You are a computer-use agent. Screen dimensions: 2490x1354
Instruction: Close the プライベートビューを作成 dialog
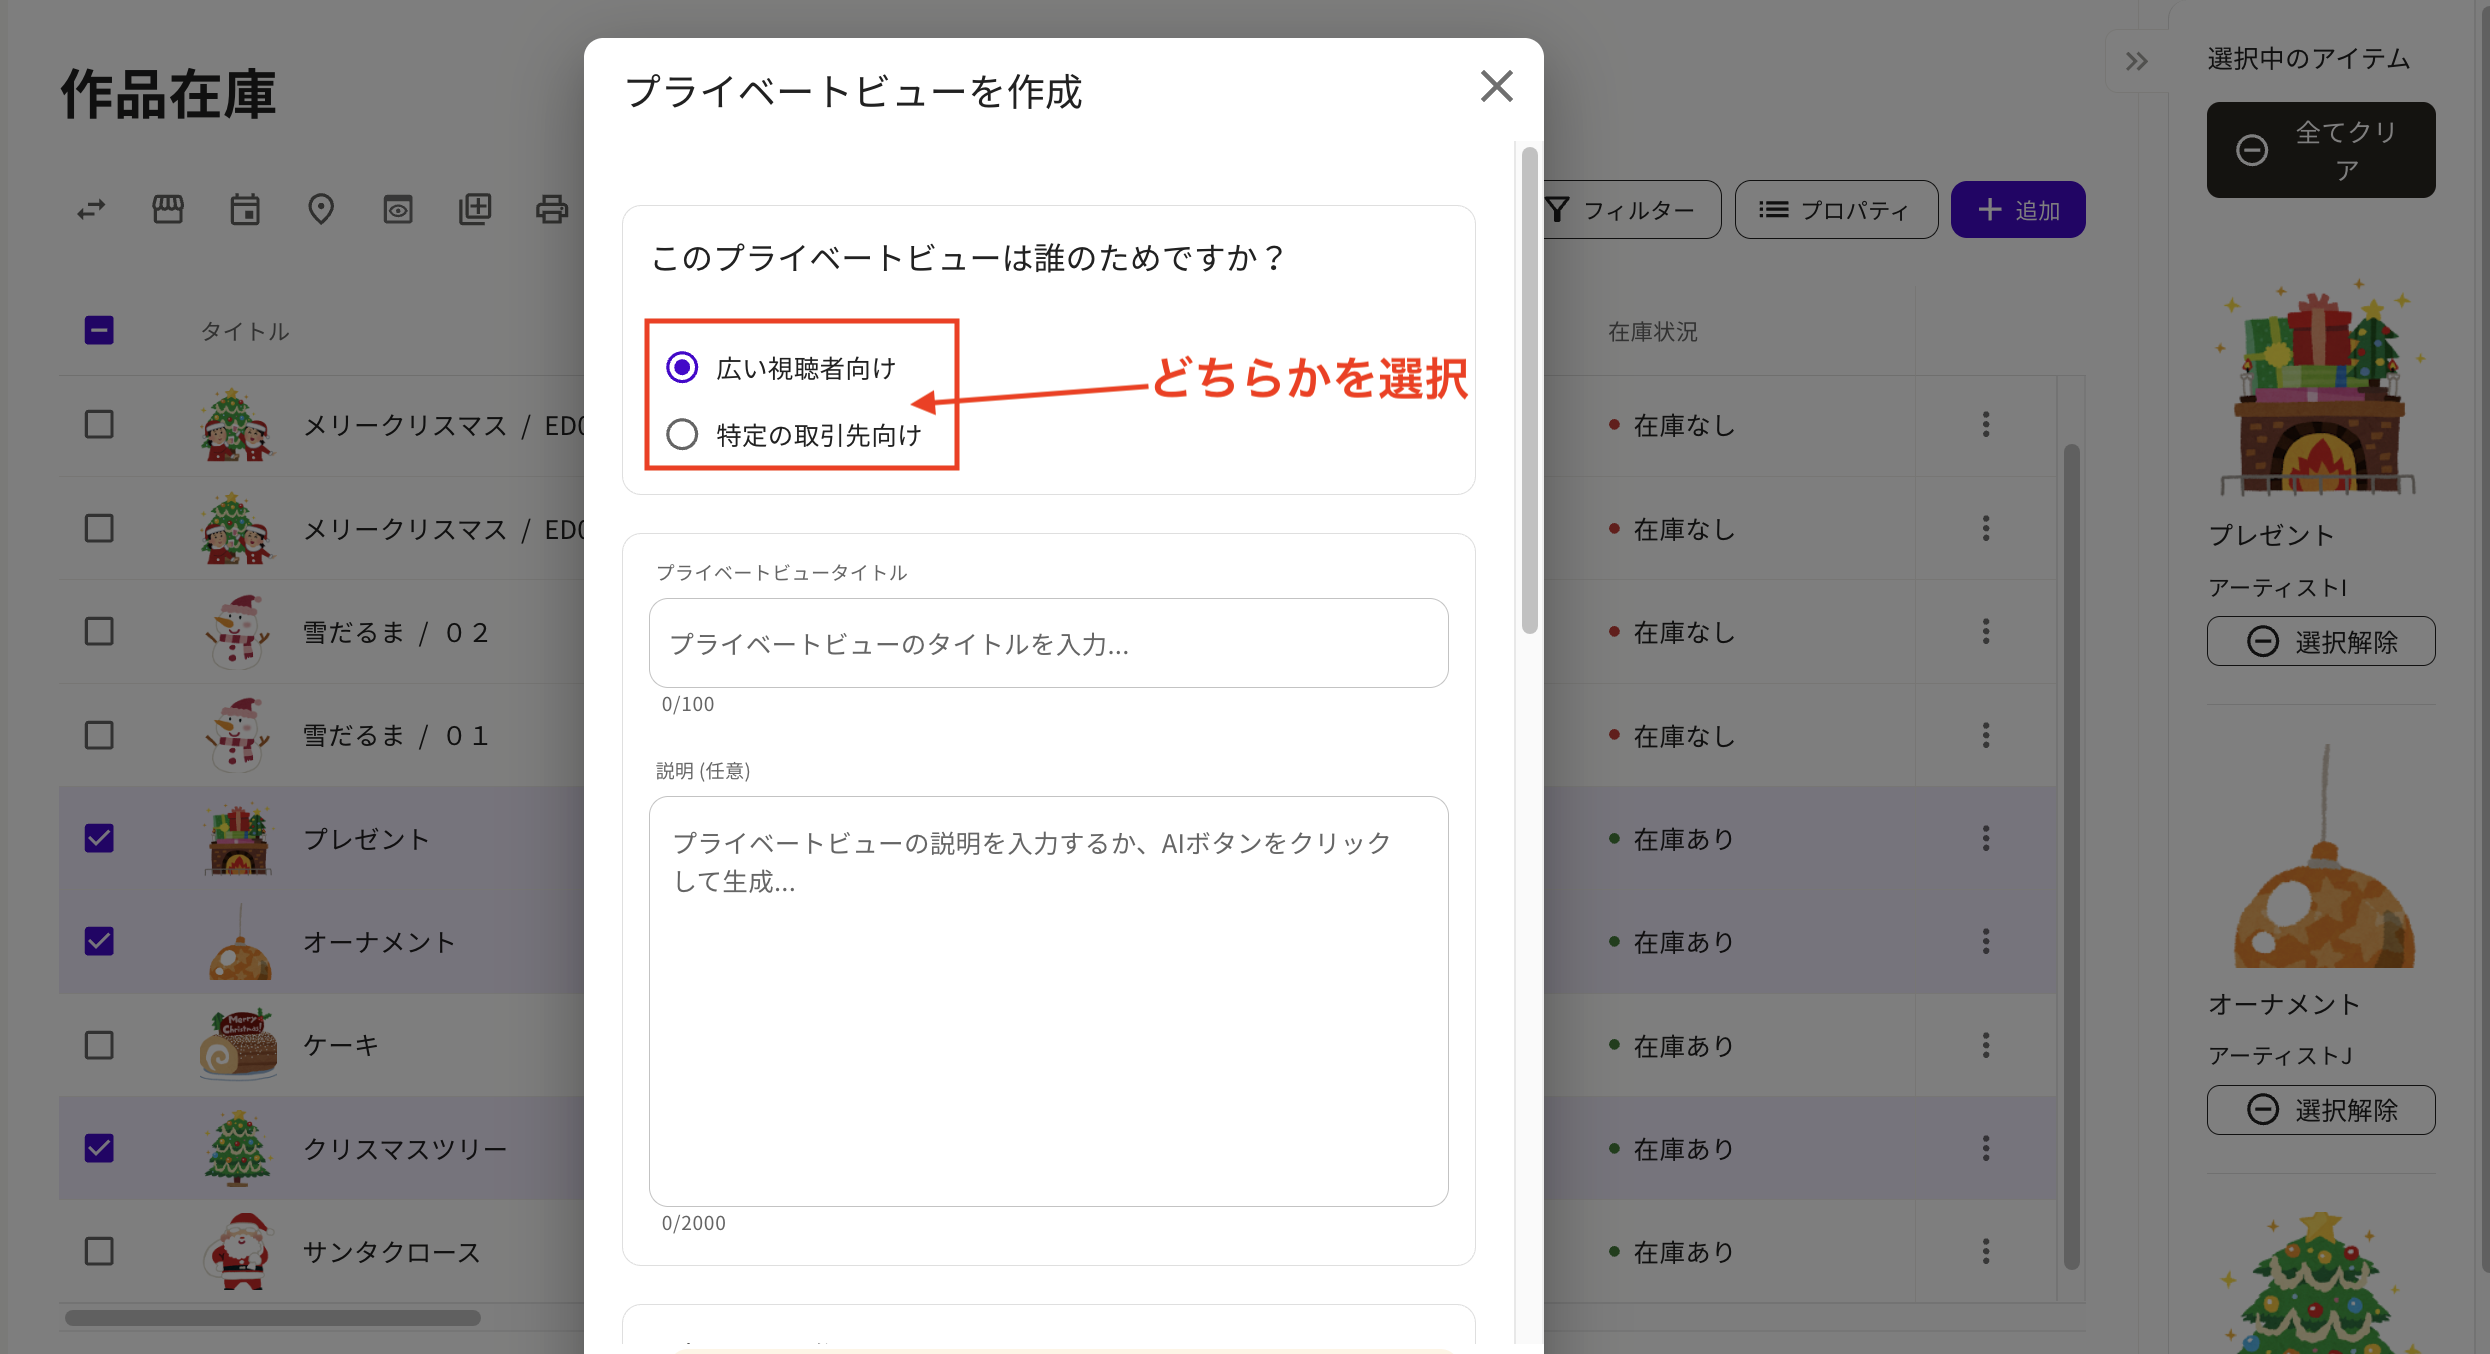[x=1496, y=87]
